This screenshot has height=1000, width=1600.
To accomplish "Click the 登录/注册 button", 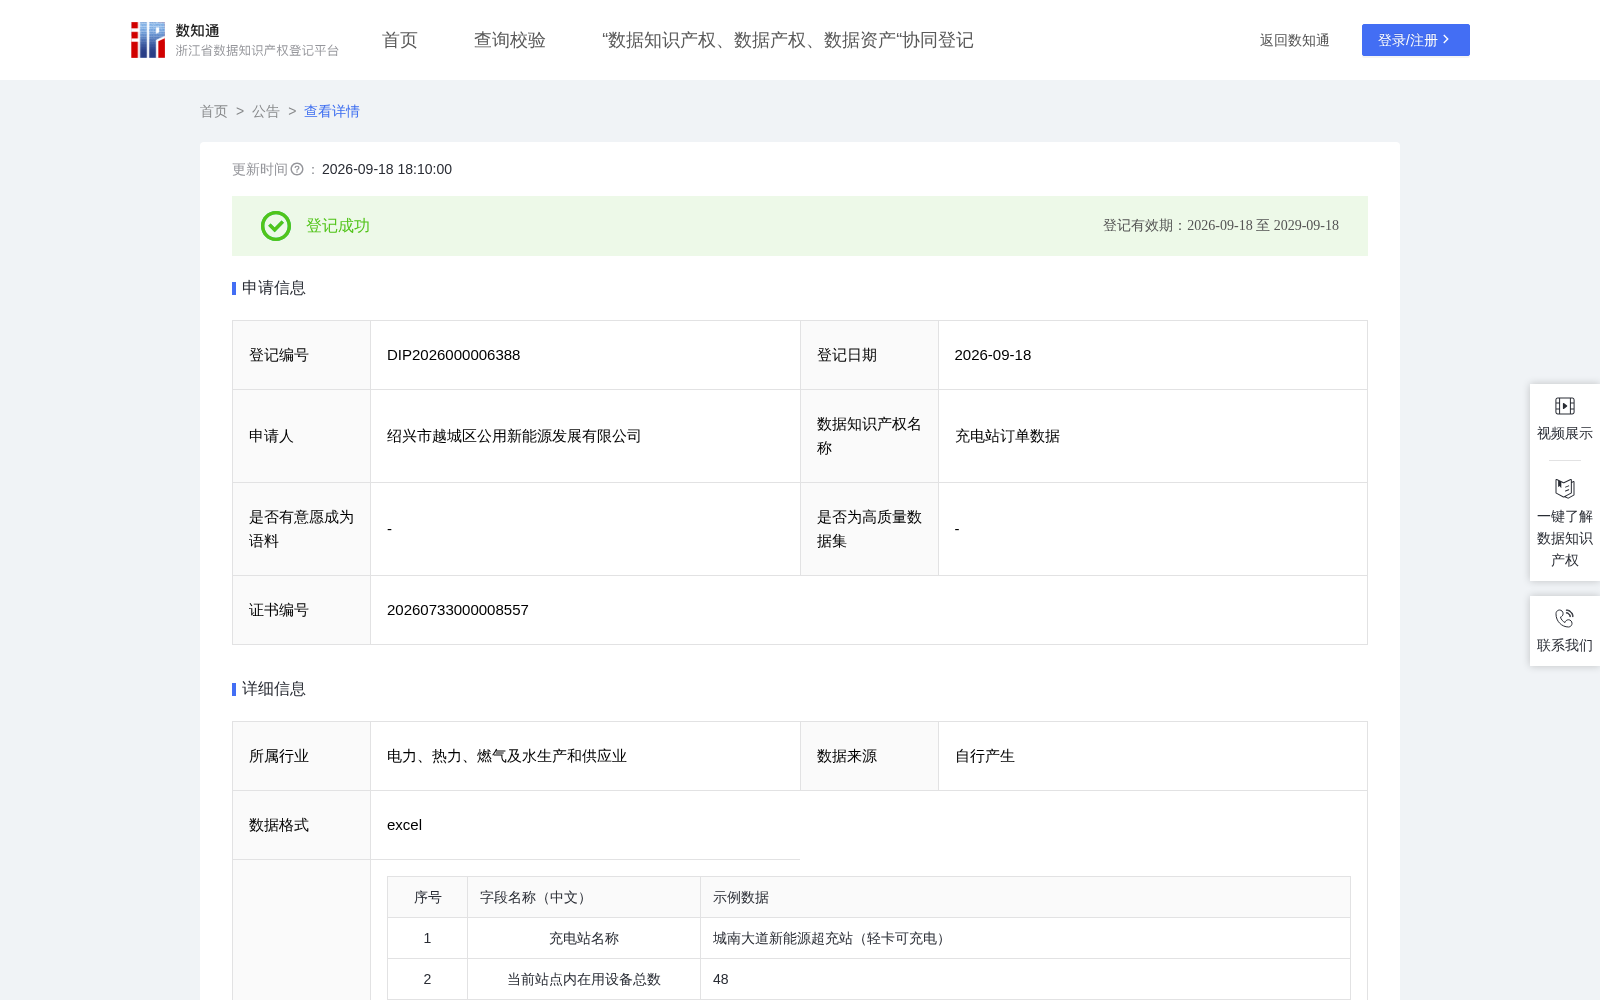I will 1416,40.
